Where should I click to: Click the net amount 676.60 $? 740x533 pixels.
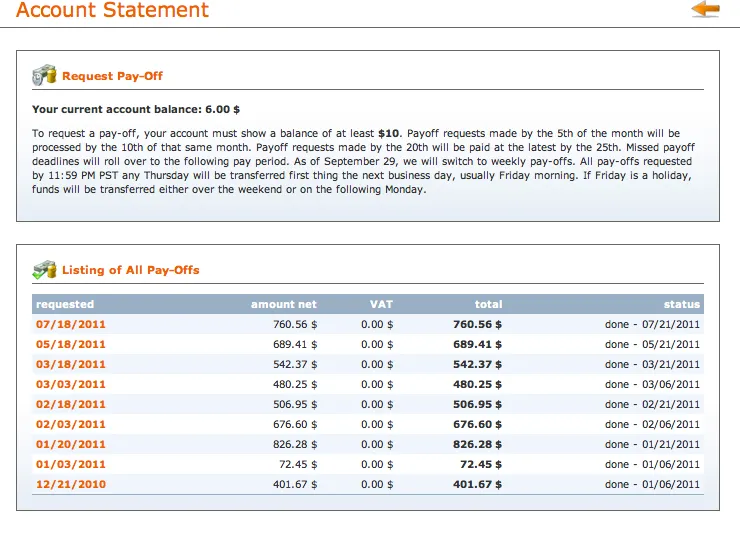click(x=295, y=424)
